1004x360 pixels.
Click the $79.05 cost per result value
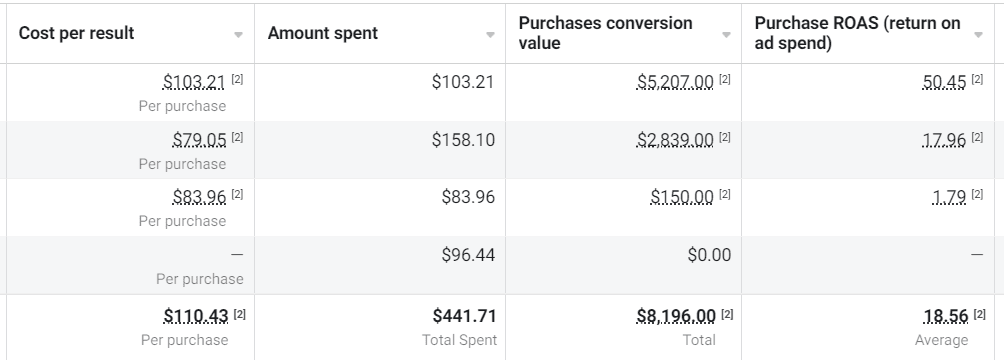coord(199,140)
